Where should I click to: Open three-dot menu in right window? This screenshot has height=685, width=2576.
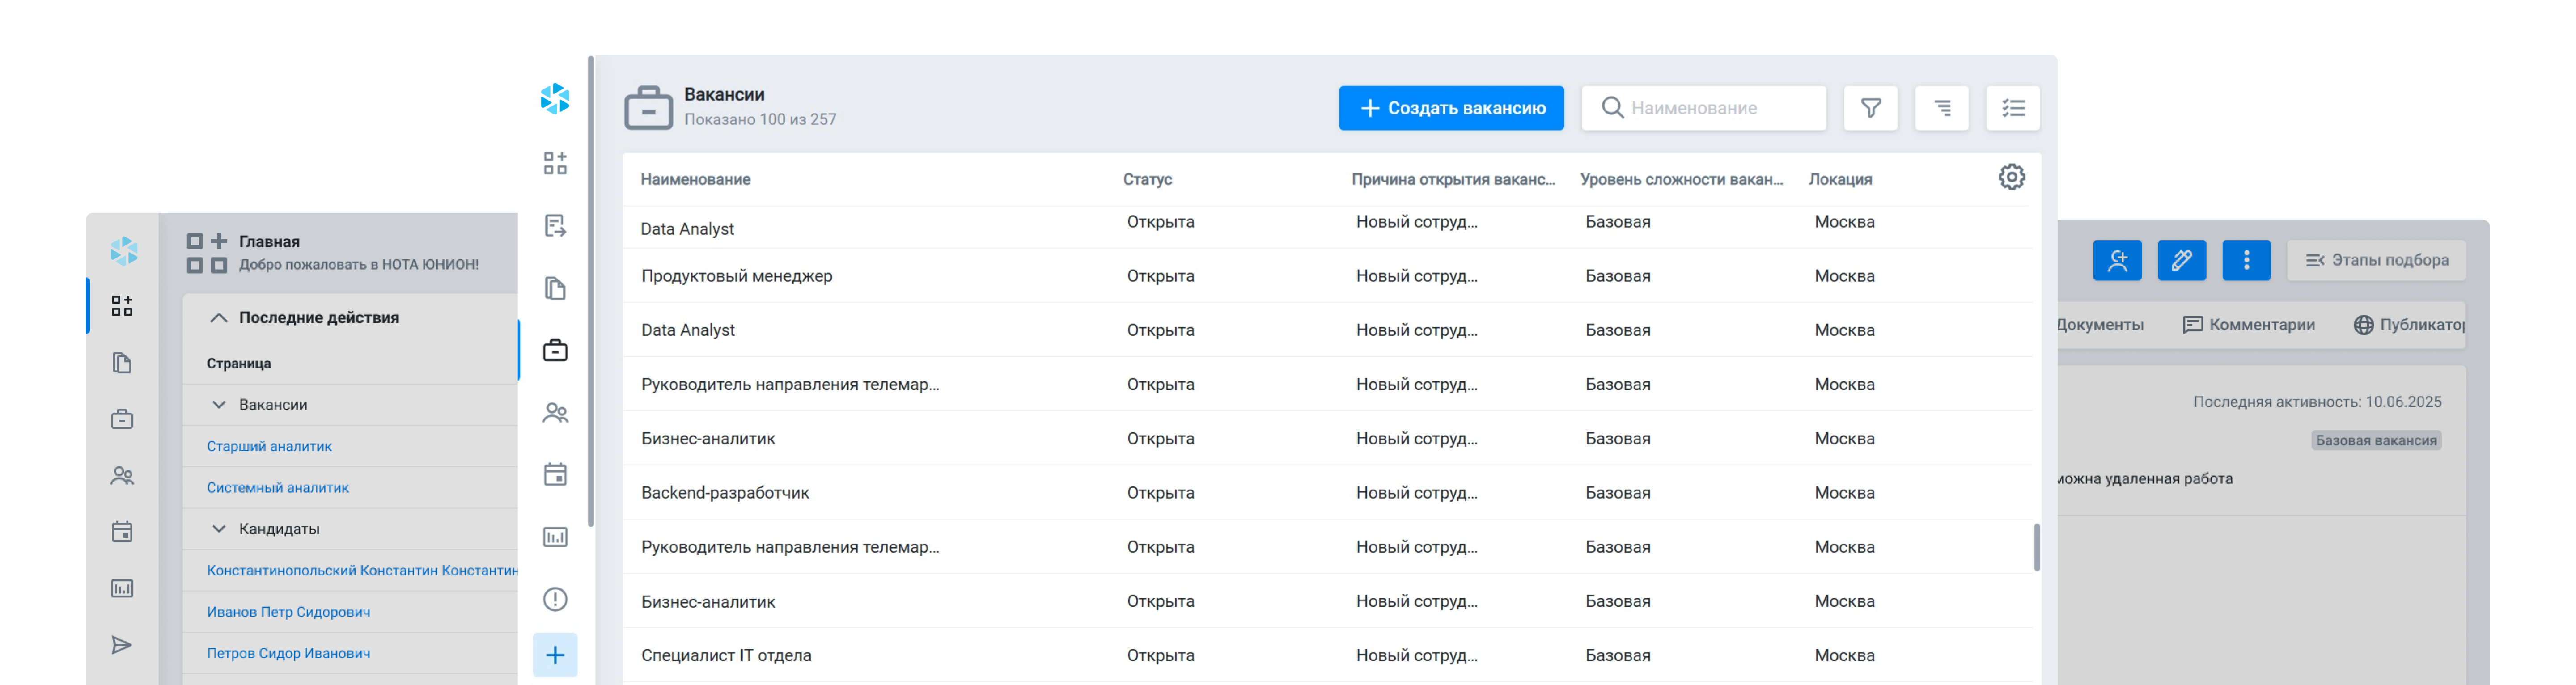(2246, 260)
